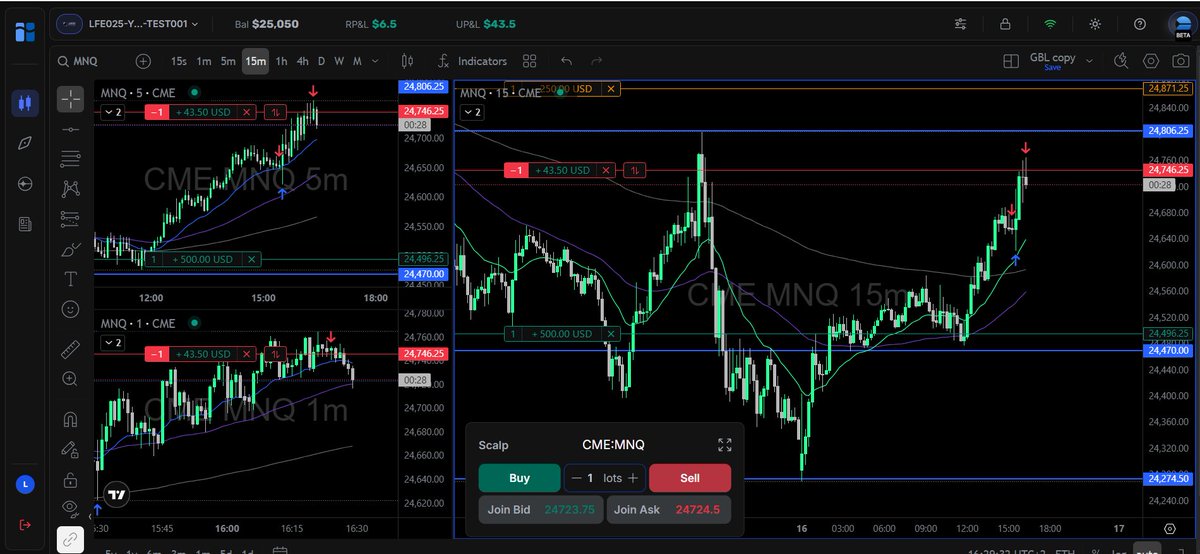Viewport: 1200px width, 554px height.
Task: Add symbol with the plus circle button
Action: click(143, 61)
